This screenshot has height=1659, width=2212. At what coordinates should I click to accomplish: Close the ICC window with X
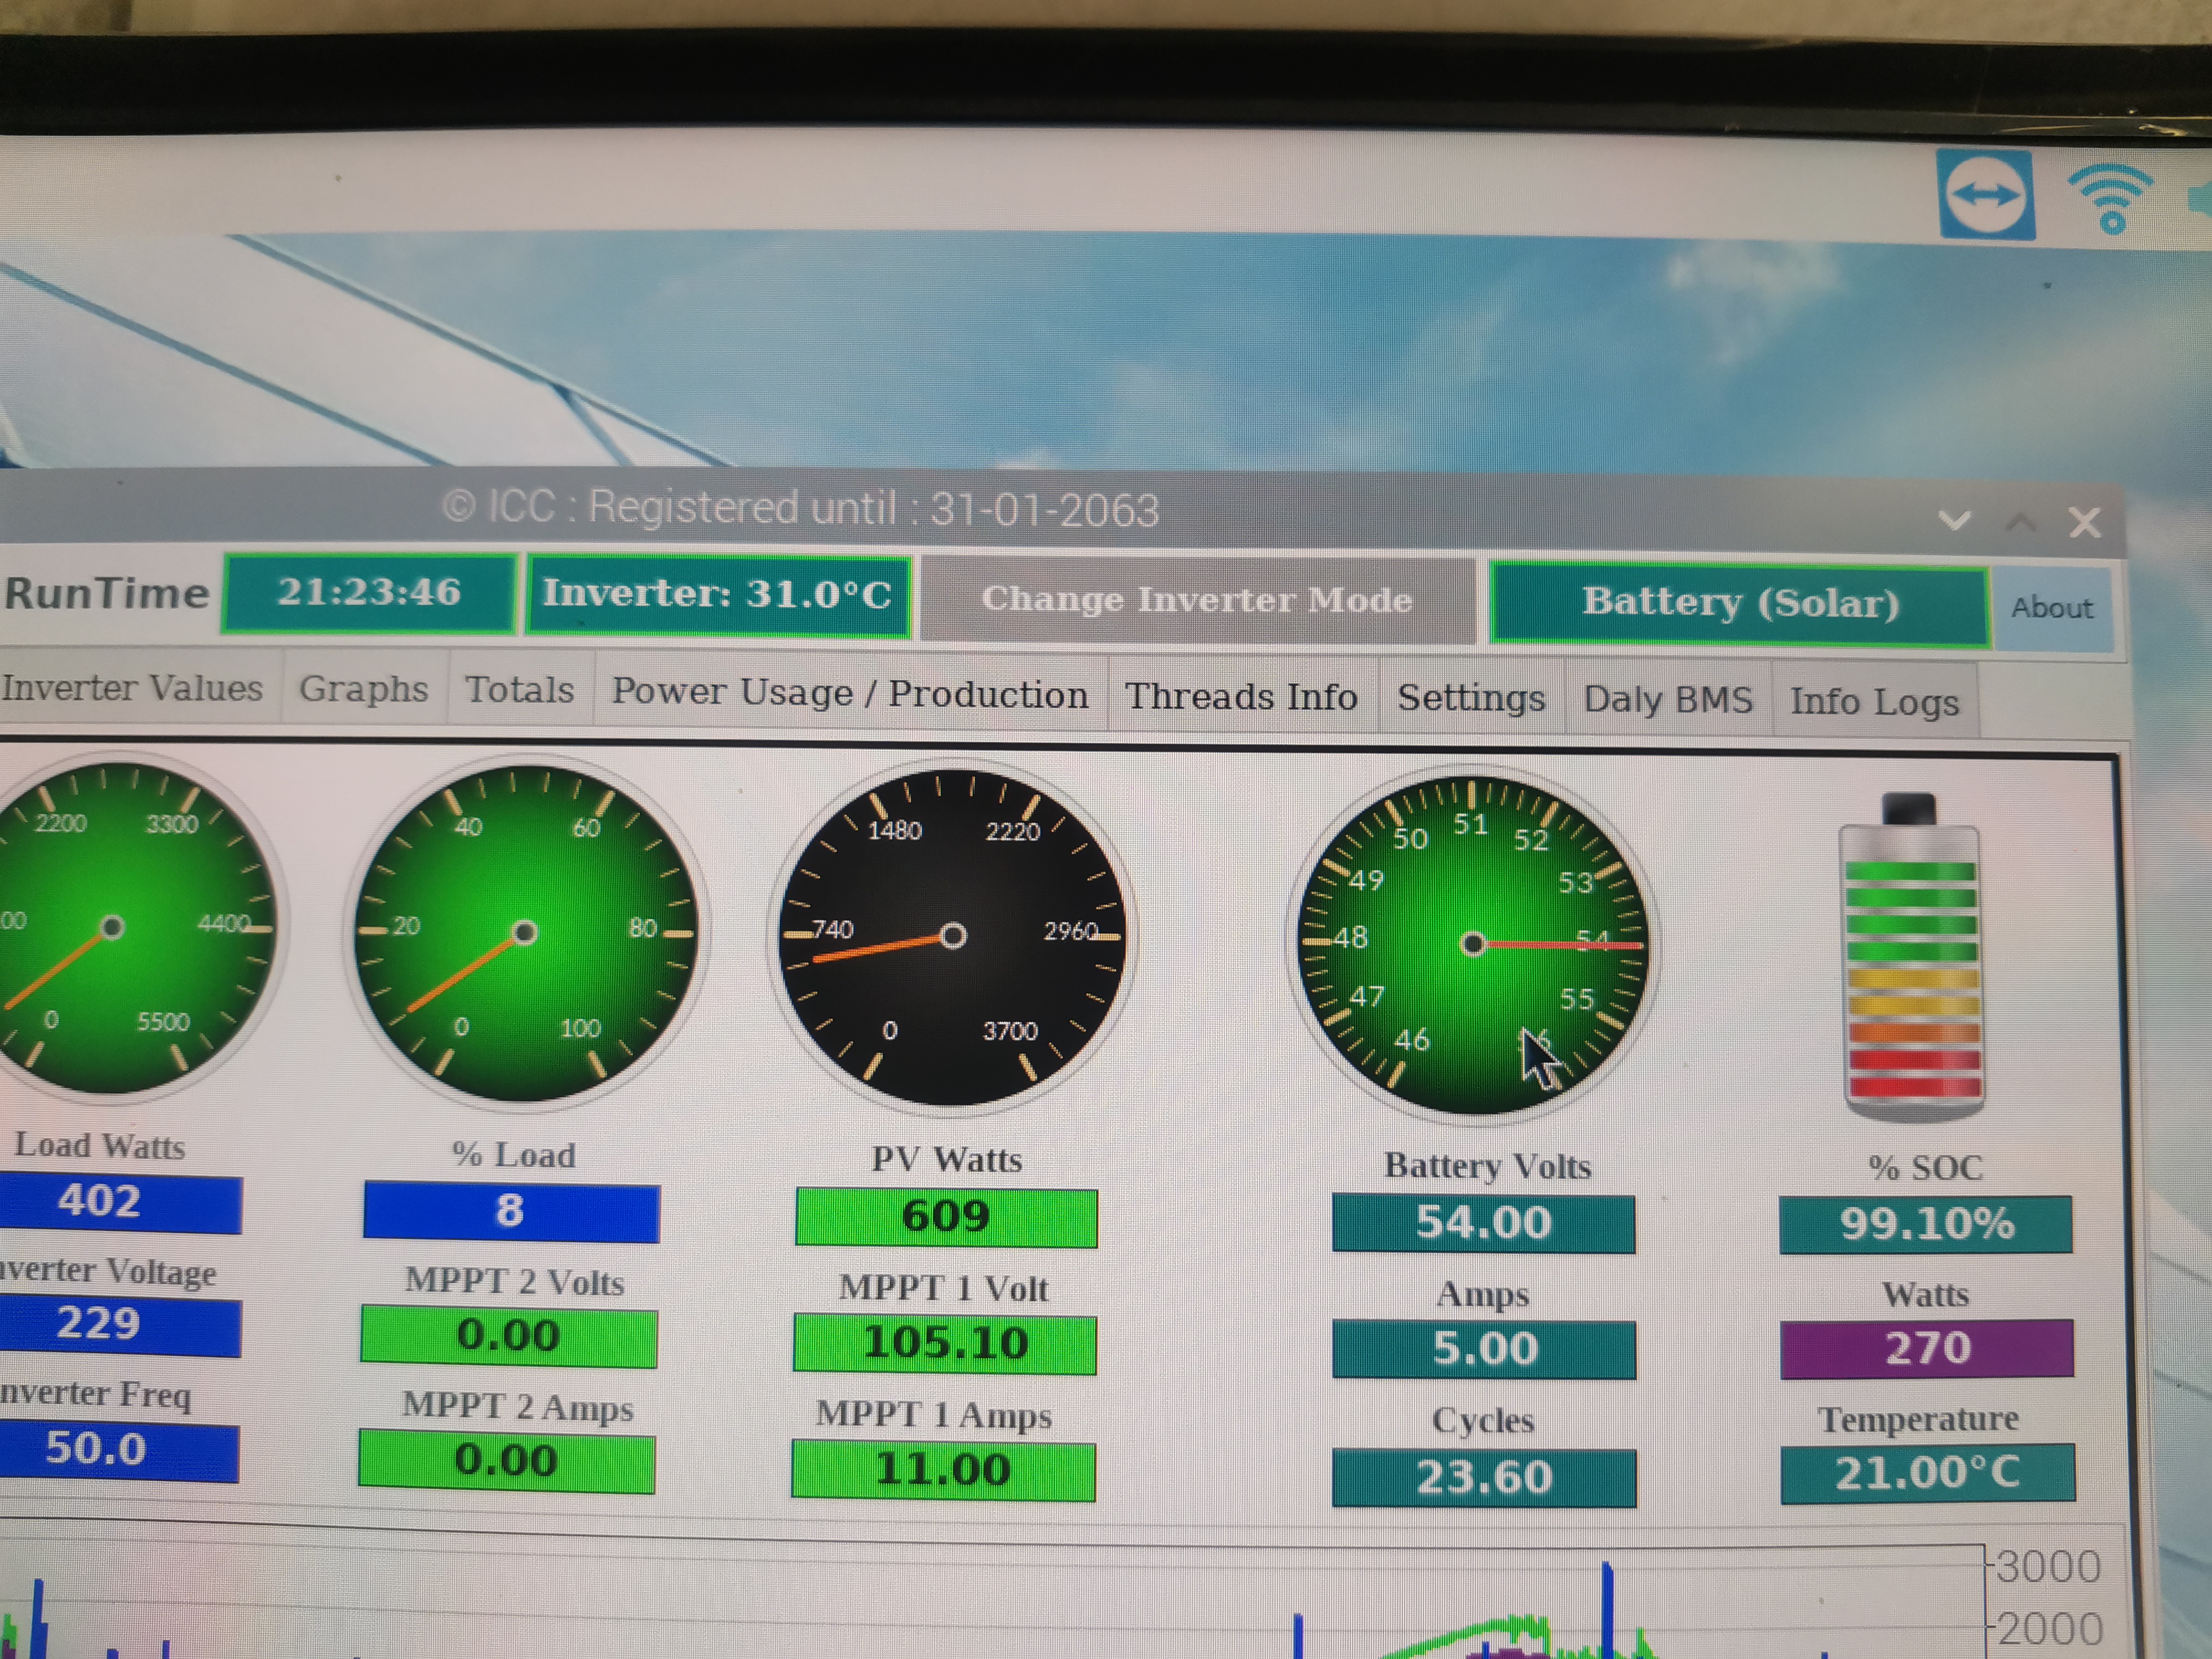click(x=2084, y=522)
